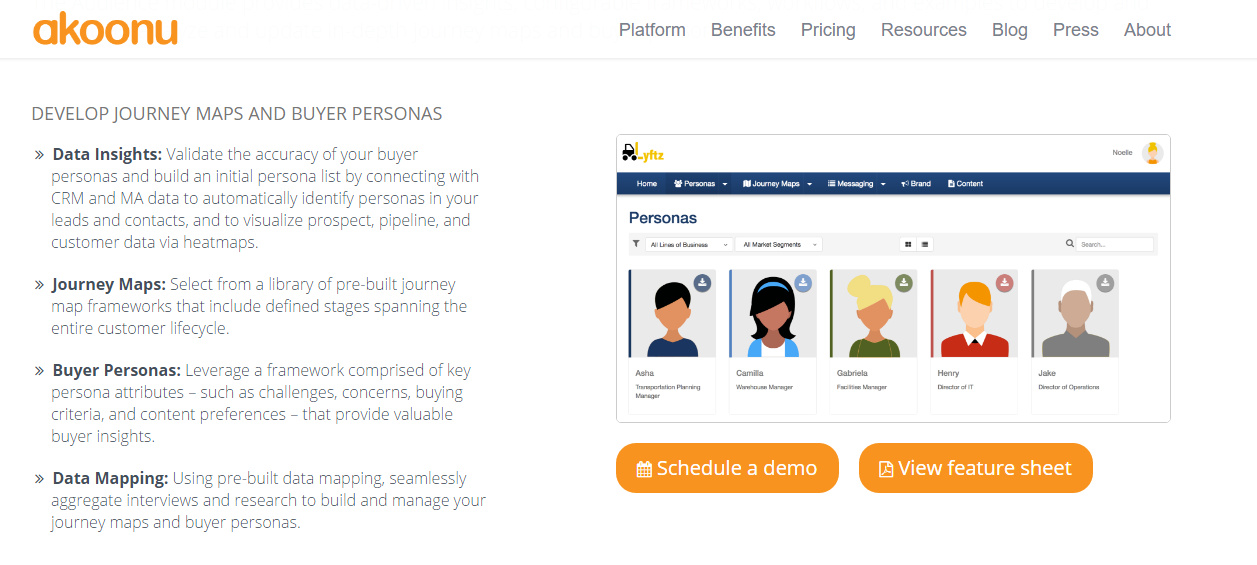The image size is (1257, 565).
Task: Select Henry's persona thumbnail
Action: (x=974, y=314)
